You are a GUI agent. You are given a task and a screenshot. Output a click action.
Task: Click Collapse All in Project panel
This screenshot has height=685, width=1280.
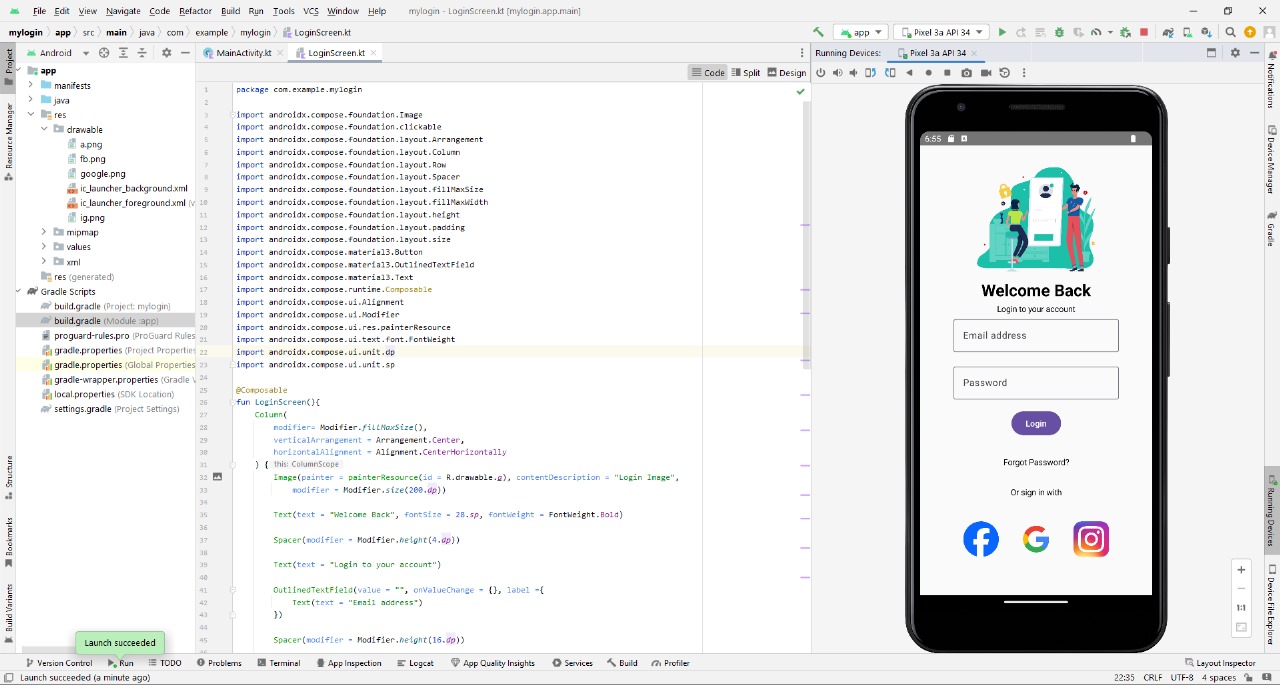point(143,52)
